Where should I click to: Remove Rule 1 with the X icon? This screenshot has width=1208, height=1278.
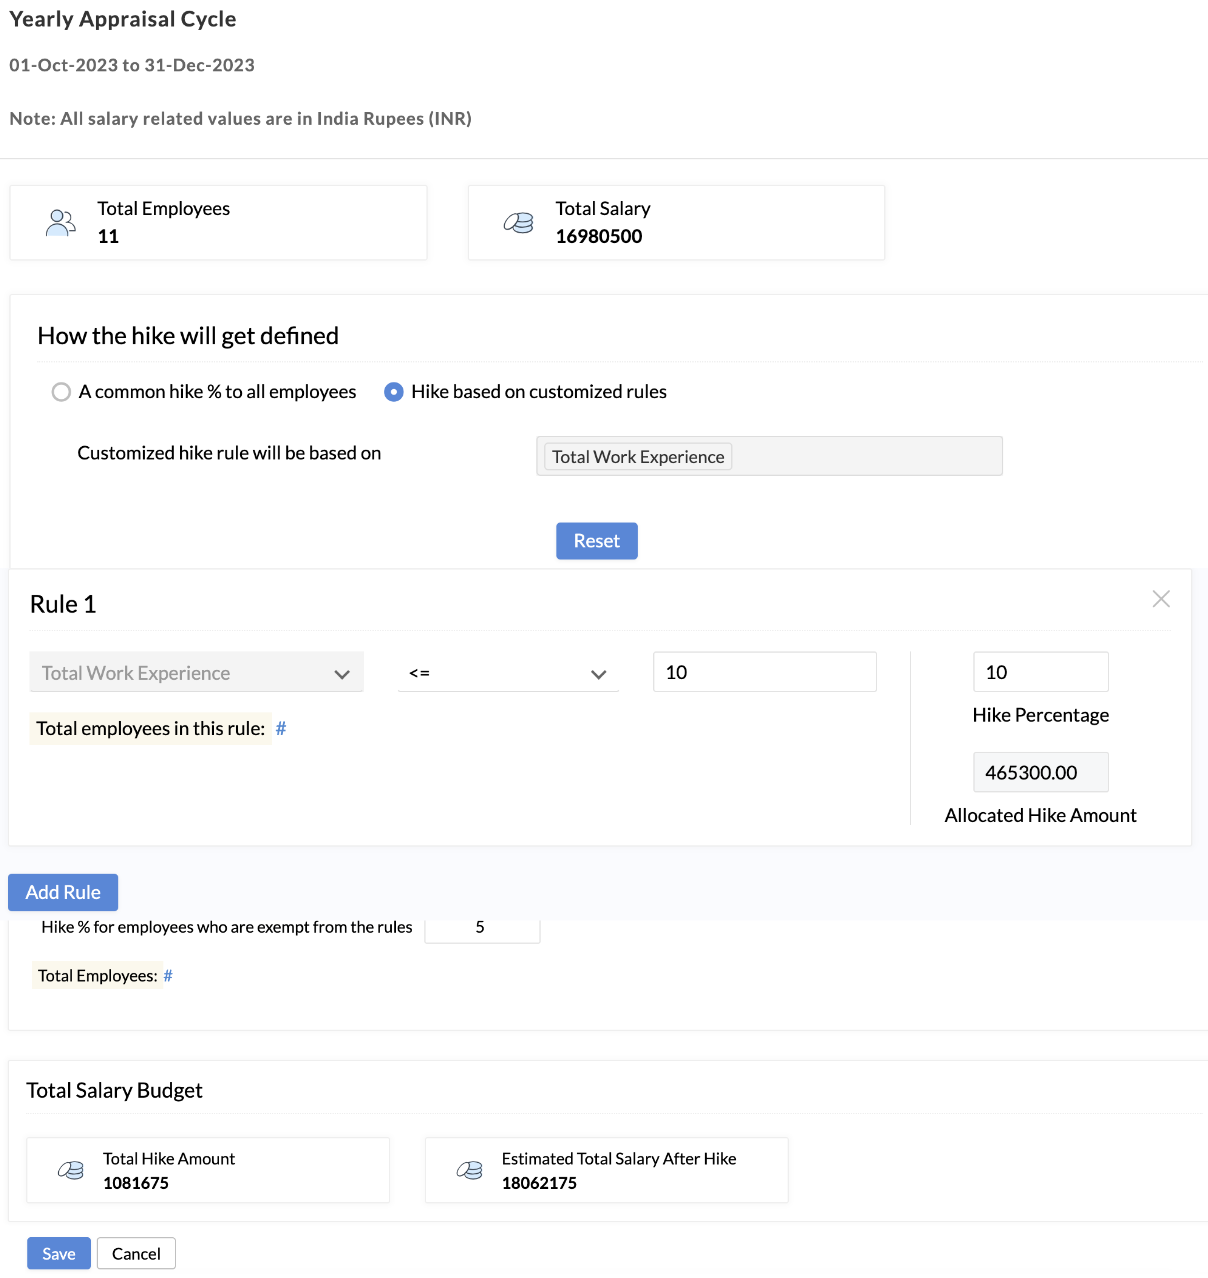tap(1161, 599)
